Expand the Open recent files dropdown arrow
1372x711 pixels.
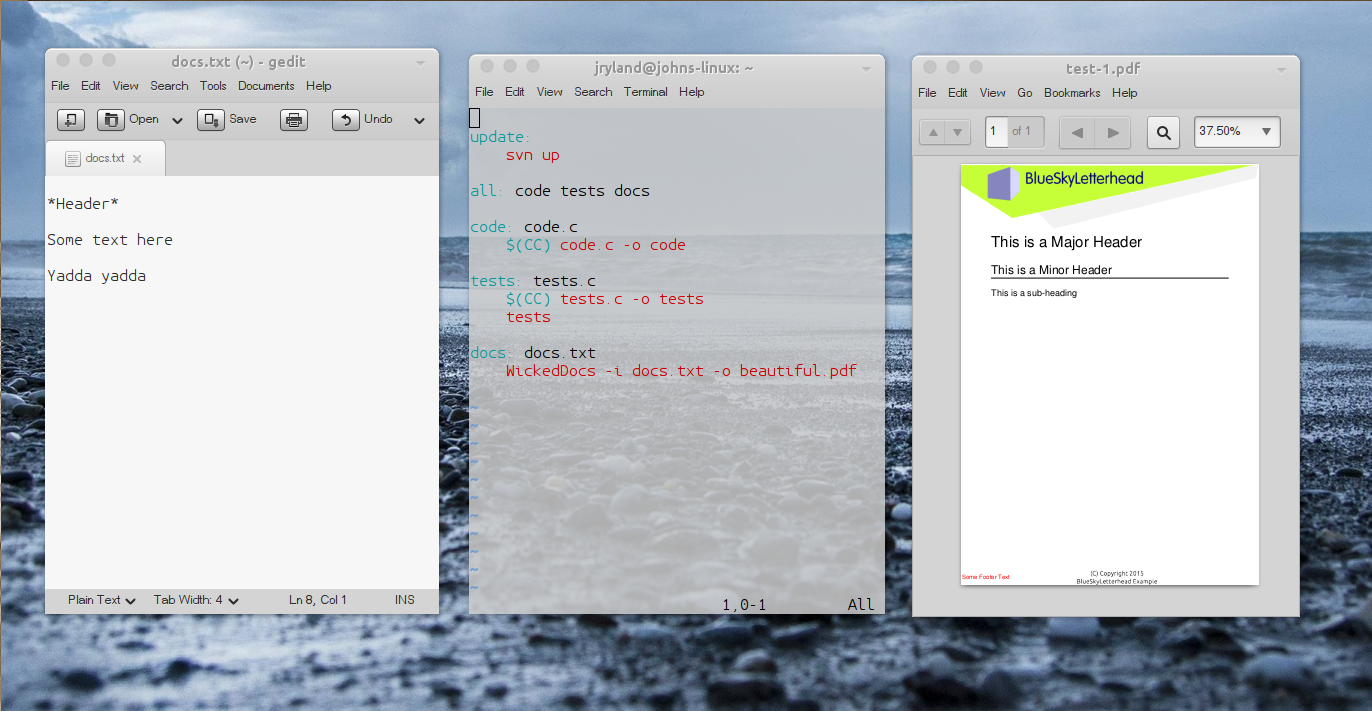click(177, 121)
